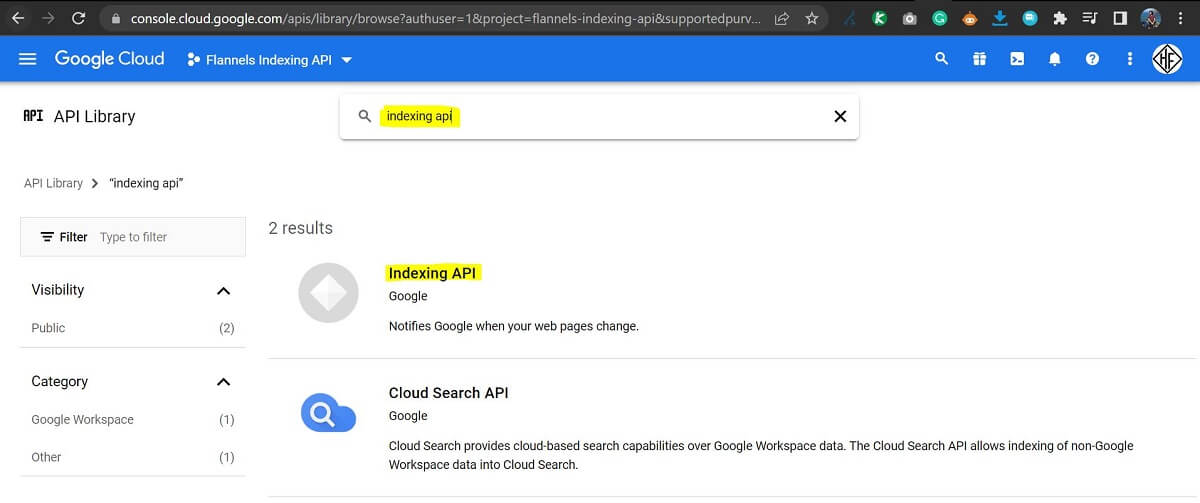Click the Filter lines icon
The width and height of the screenshot is (1200, 503).
point(47,237)
